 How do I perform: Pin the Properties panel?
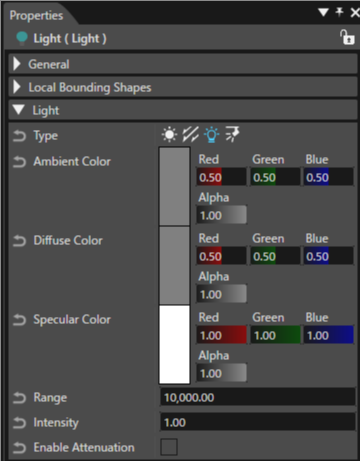(339, 12)
